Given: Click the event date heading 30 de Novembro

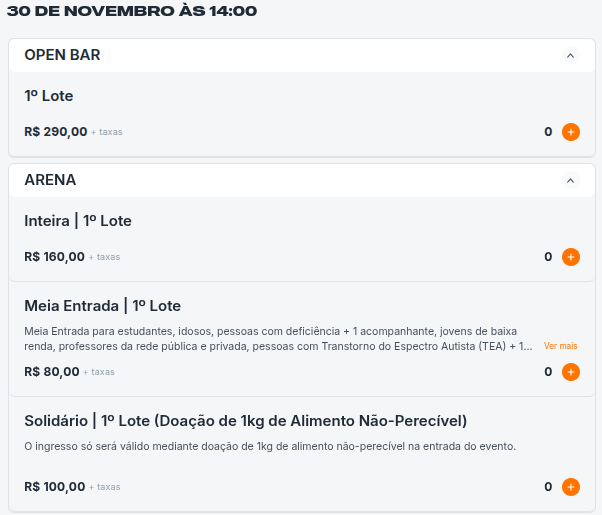Looking at the screenshot, I should pyautogui.click(x=132, y=12).
